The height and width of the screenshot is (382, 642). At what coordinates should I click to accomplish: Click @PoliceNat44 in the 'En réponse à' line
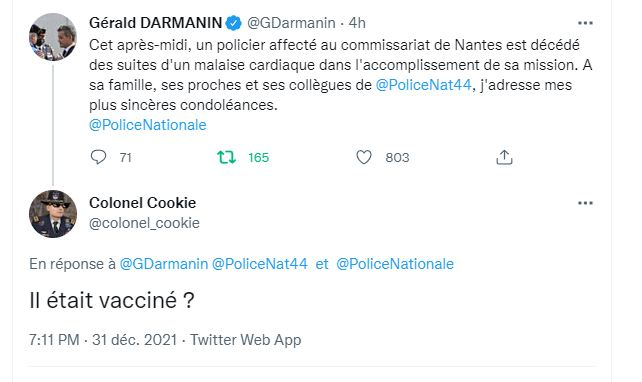click(260, 264)
